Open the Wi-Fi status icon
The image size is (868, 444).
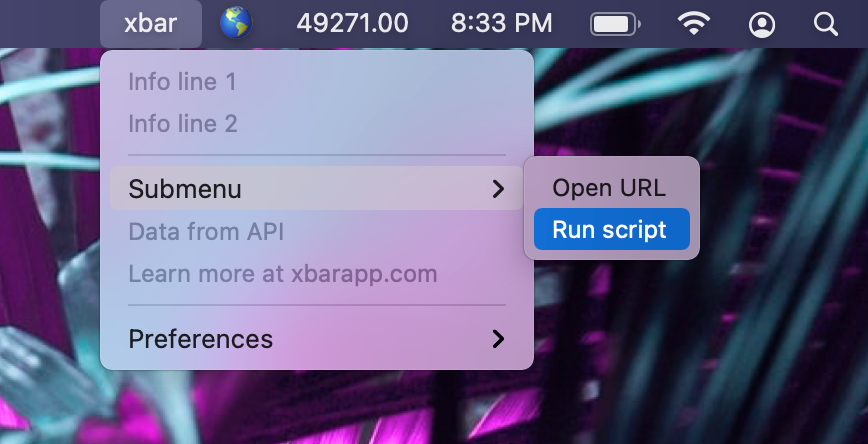(x=694, y=23)
